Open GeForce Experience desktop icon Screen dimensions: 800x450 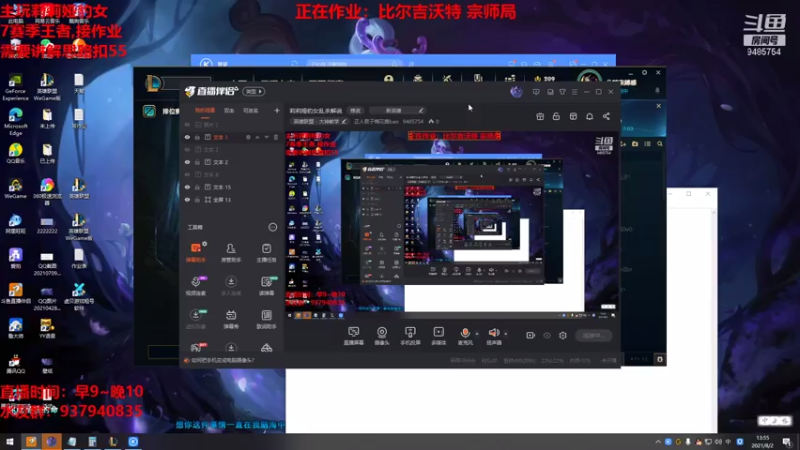click(15, 87)
